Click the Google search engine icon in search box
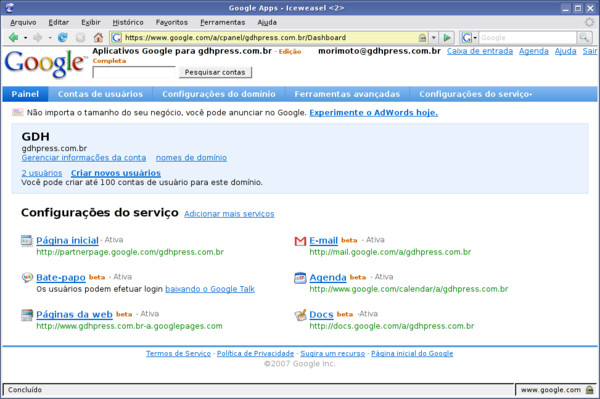600x399 pixels. [466, 37]
